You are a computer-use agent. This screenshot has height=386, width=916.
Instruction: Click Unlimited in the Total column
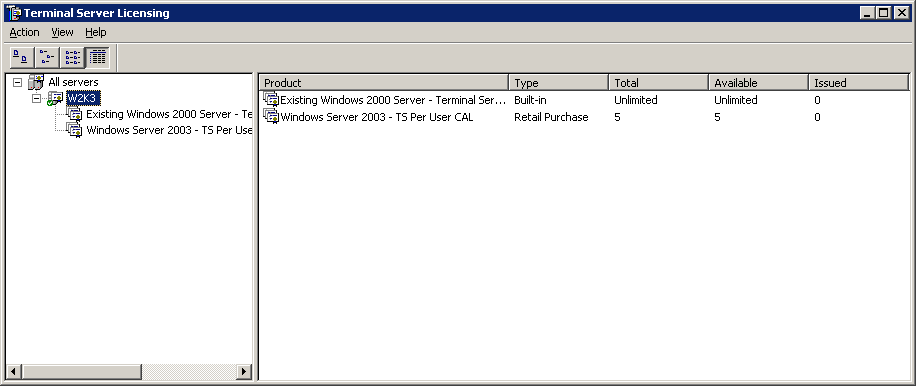[636, 100]
